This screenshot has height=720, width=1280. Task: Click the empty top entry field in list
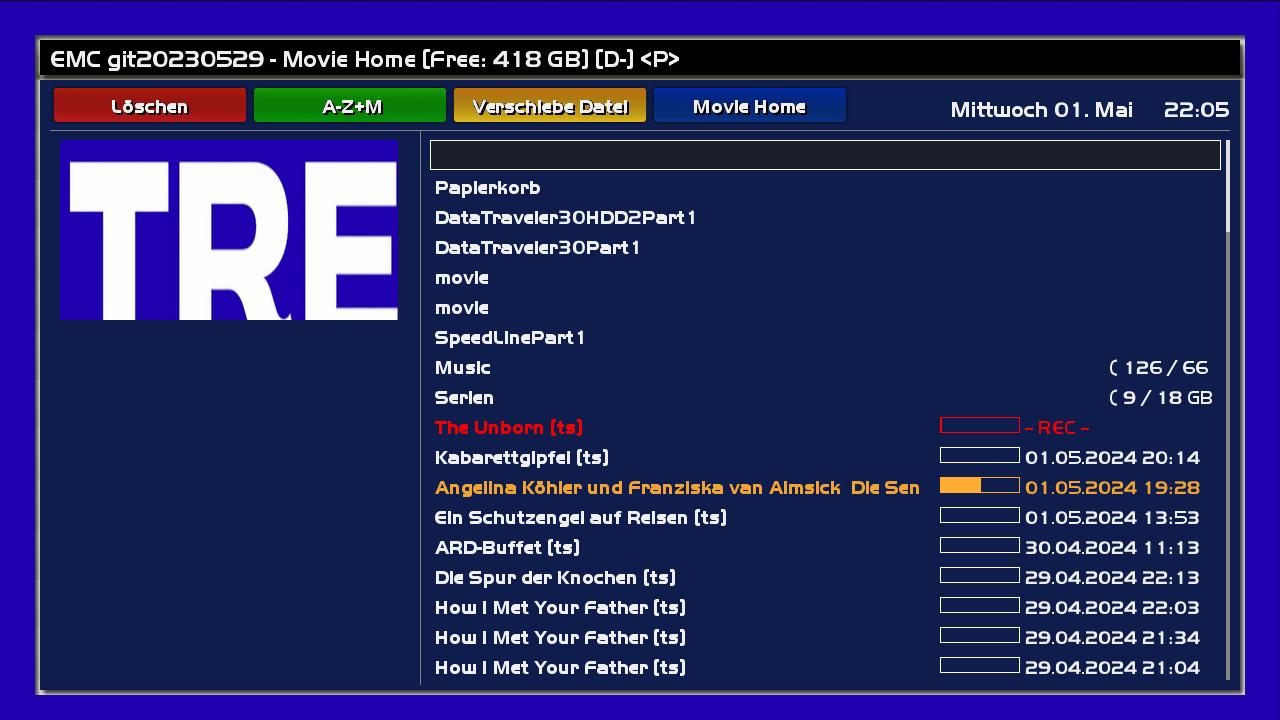pyautogui.click(x=825, y=155)
